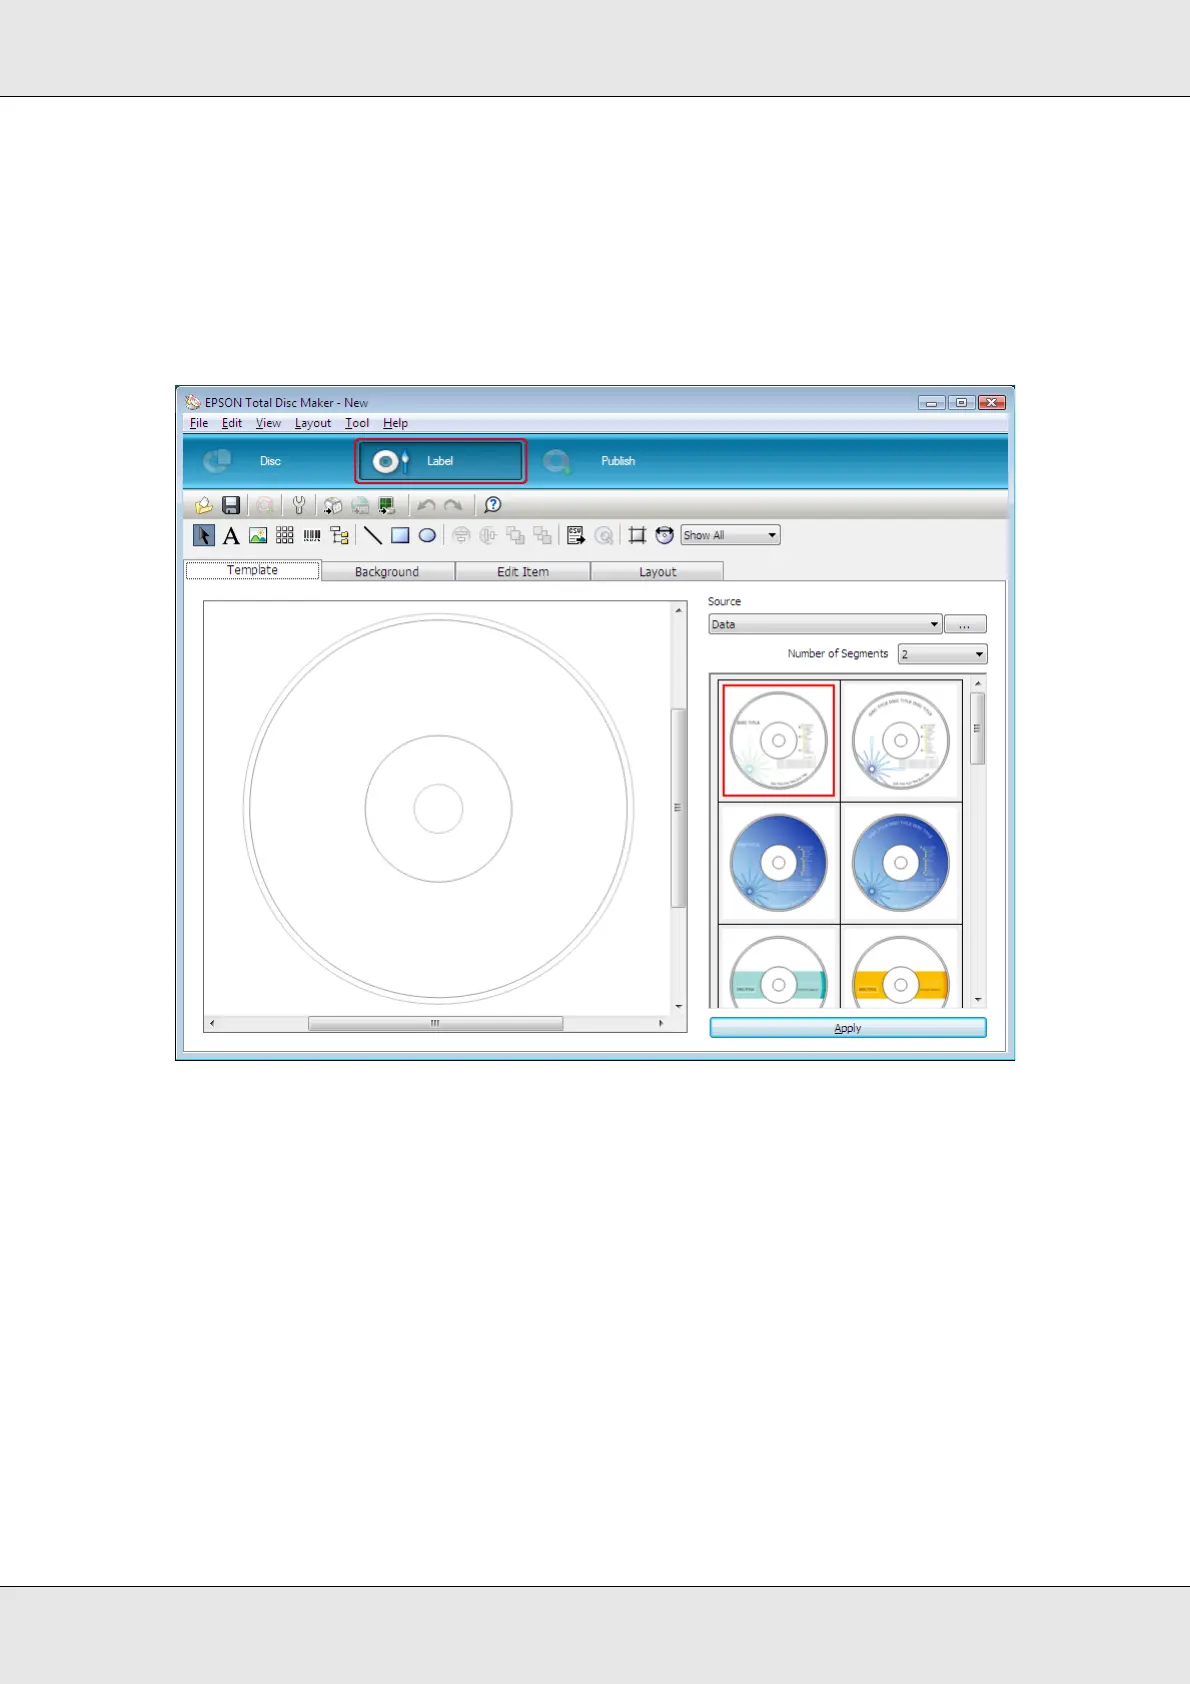Select the white template with blue starburst
The height and width of the screenshot is (1684, 1190).
coord(901,741)
